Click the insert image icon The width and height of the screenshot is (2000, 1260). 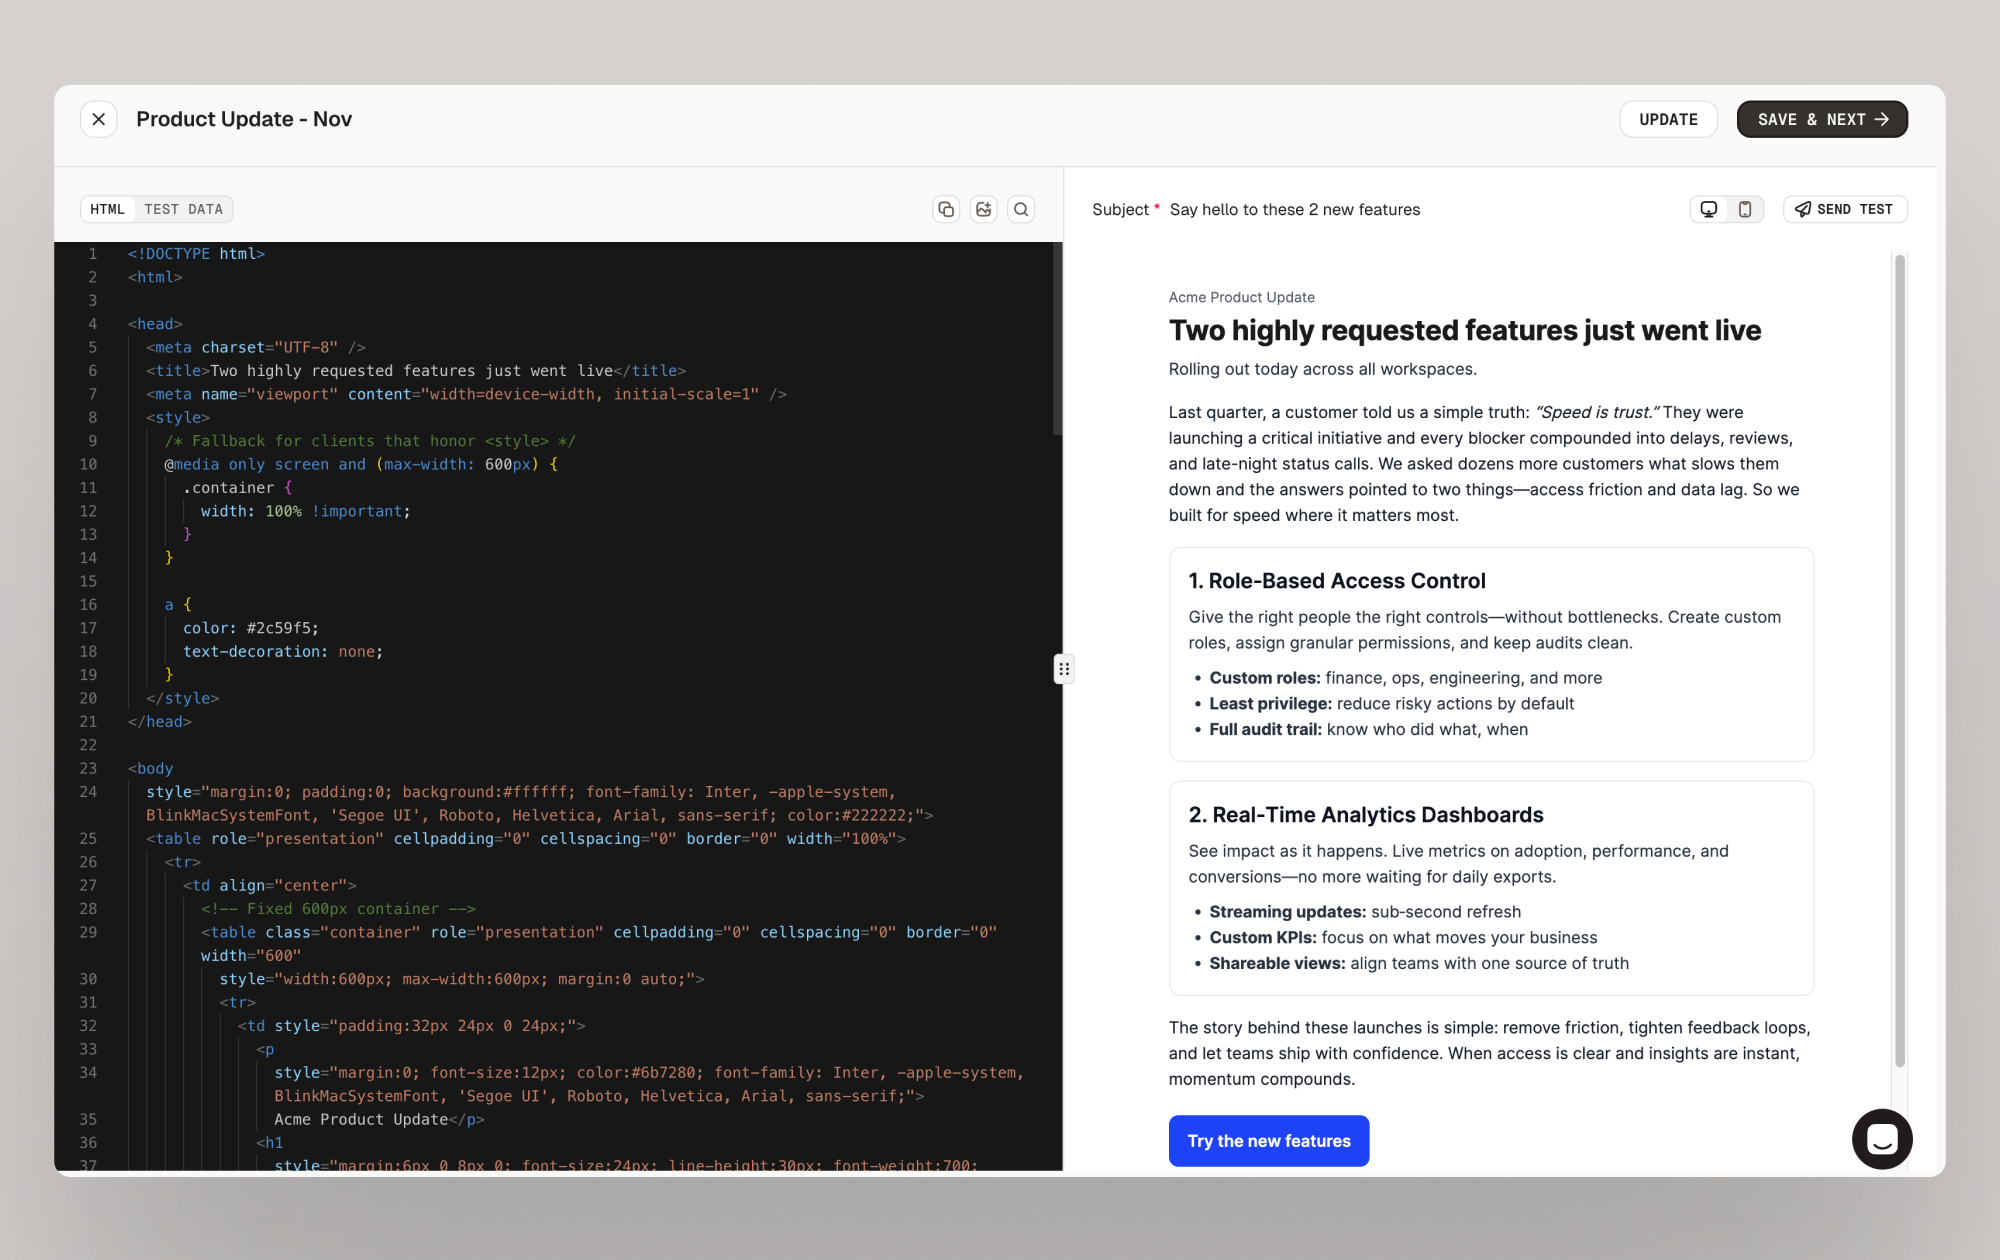[x=984, y=209]
